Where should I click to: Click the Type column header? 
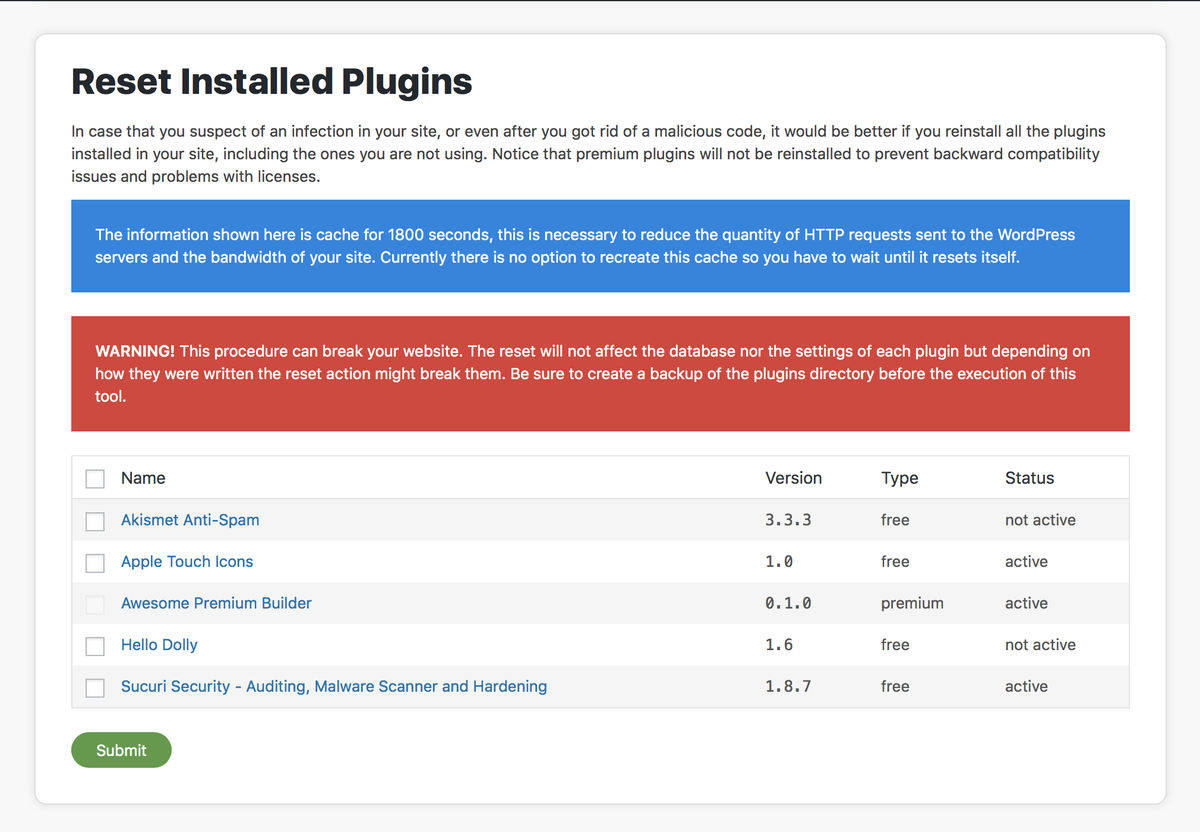tap(899, 478)
